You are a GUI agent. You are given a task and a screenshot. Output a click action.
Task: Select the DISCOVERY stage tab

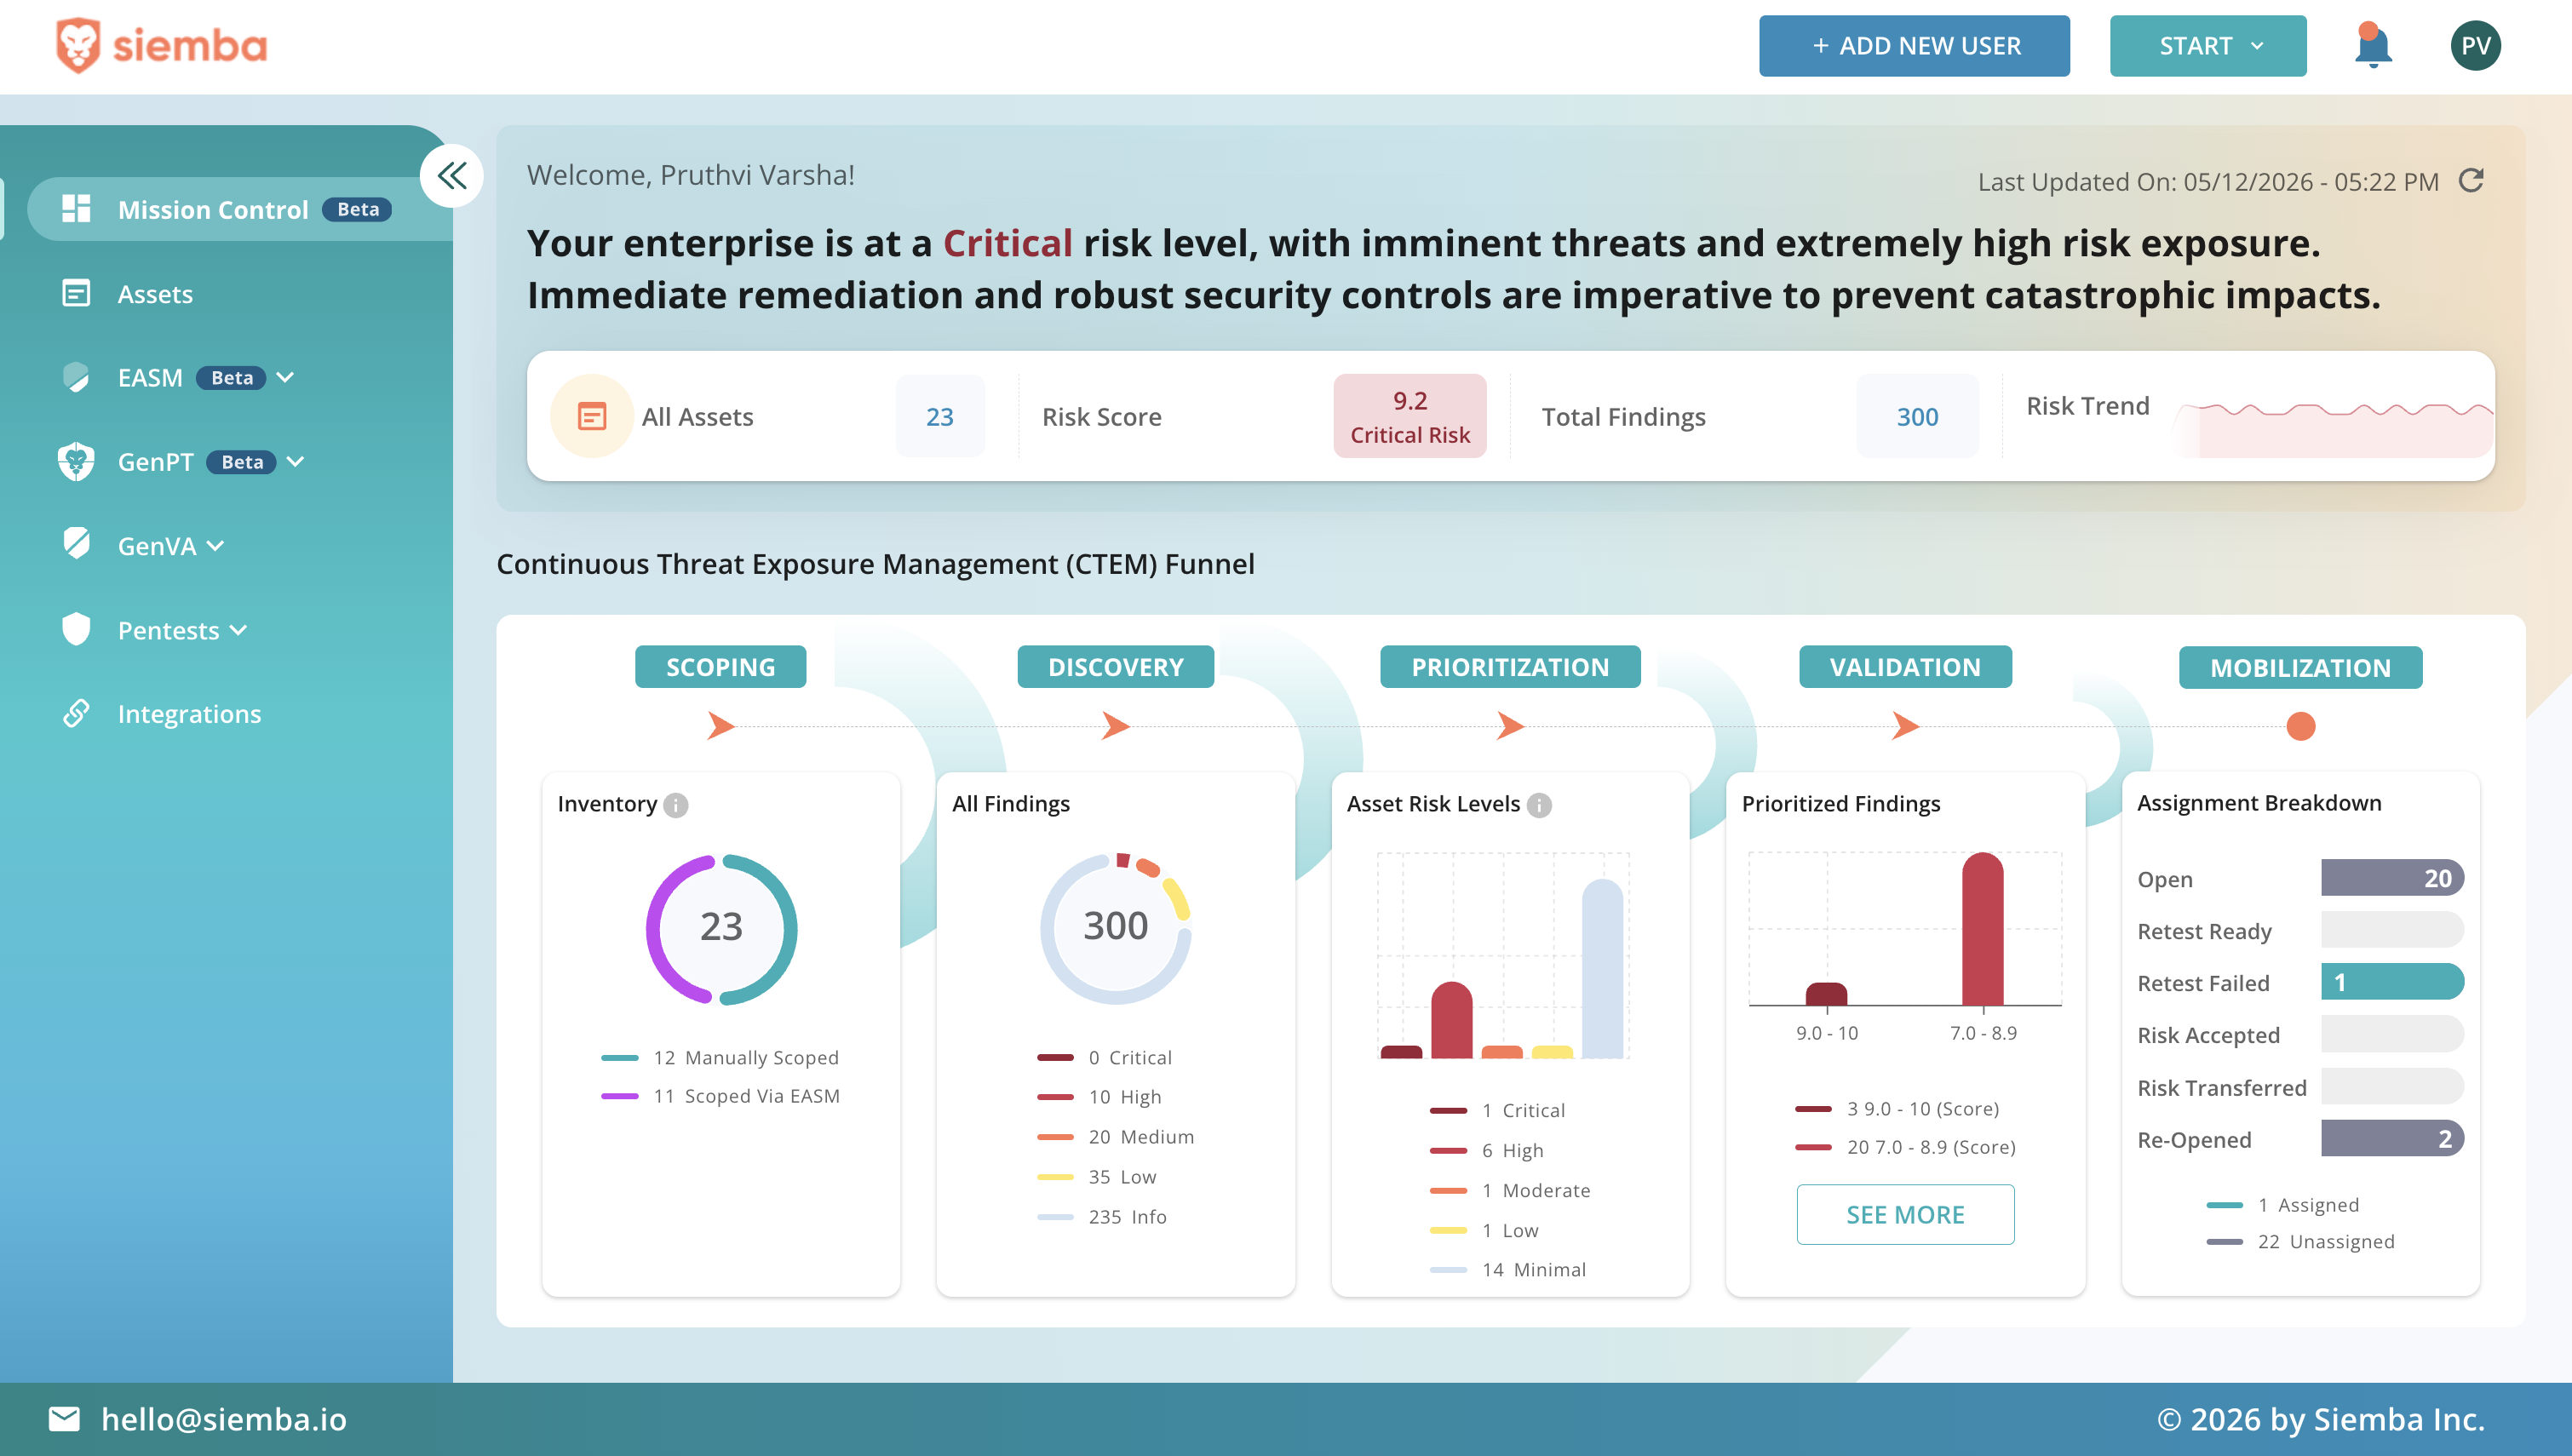[1115, 667]
